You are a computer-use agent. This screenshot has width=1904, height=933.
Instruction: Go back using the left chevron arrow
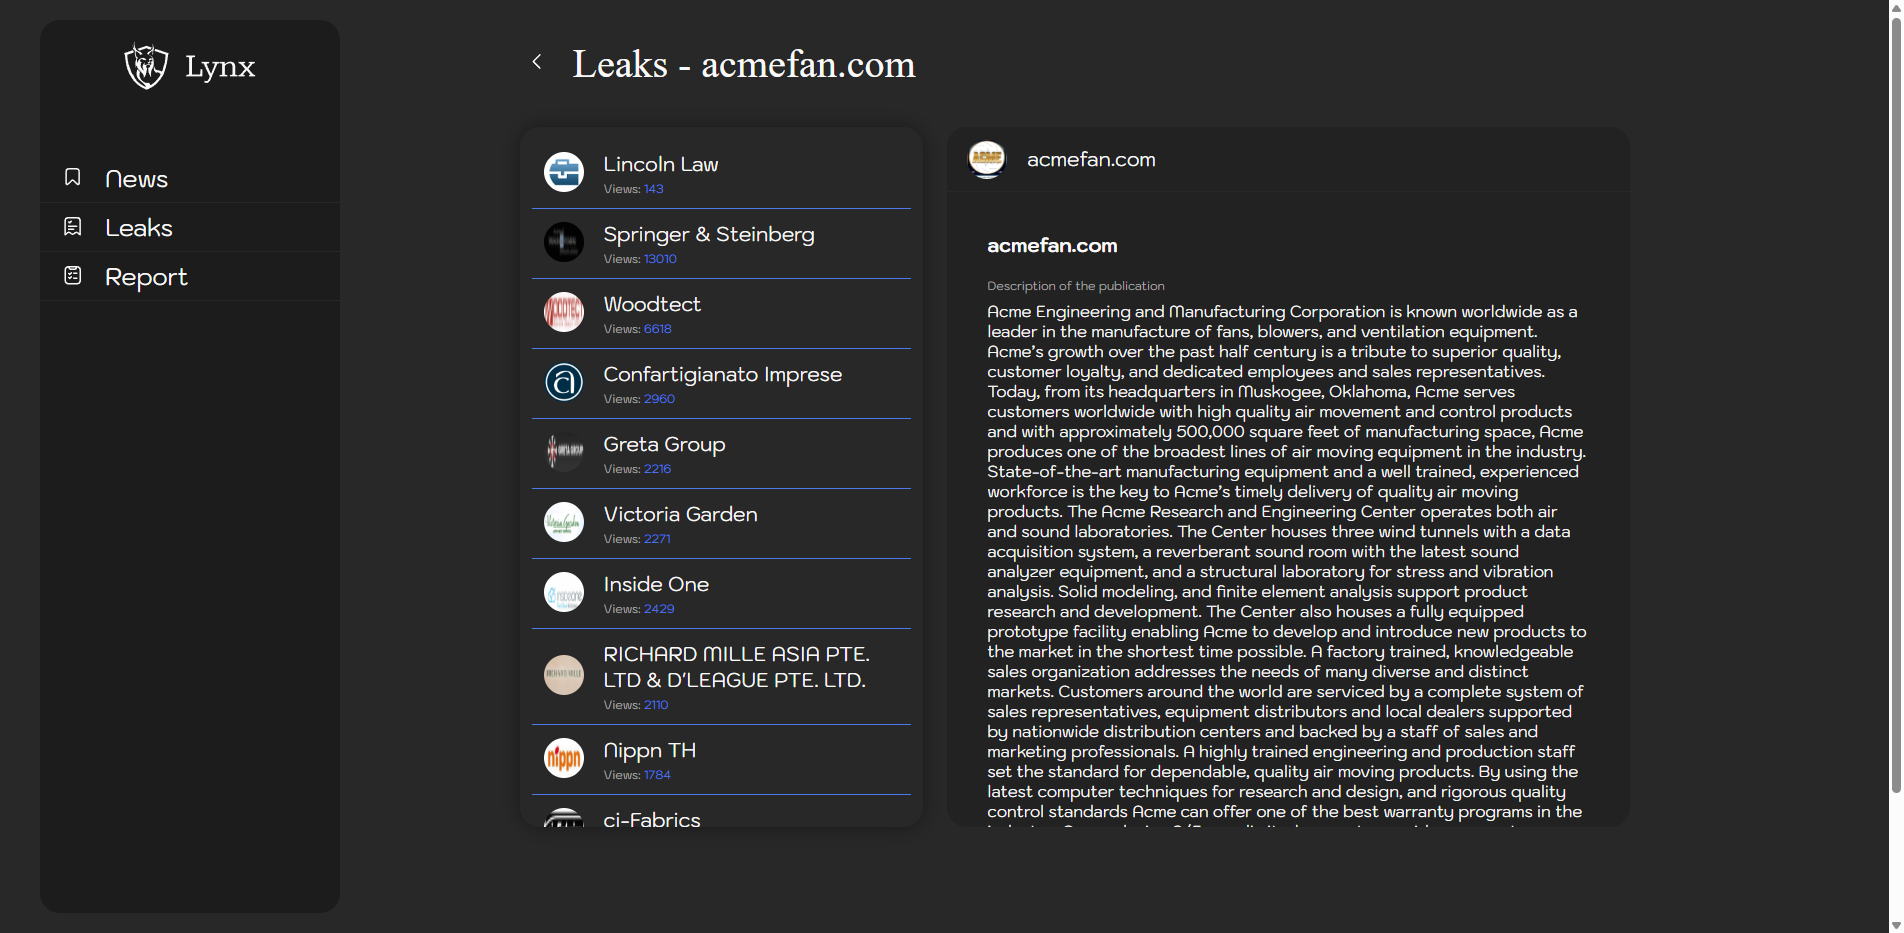click(537, 62)
